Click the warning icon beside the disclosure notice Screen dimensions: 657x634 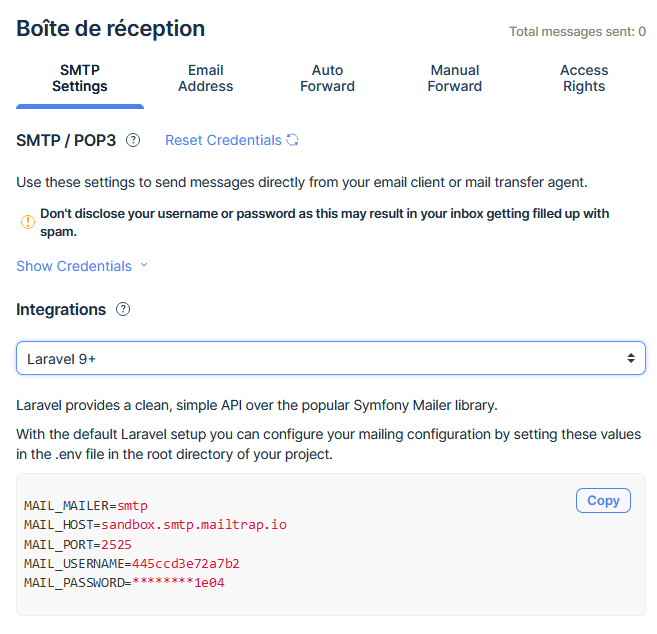pyautogui.click(x=27, y=222)
